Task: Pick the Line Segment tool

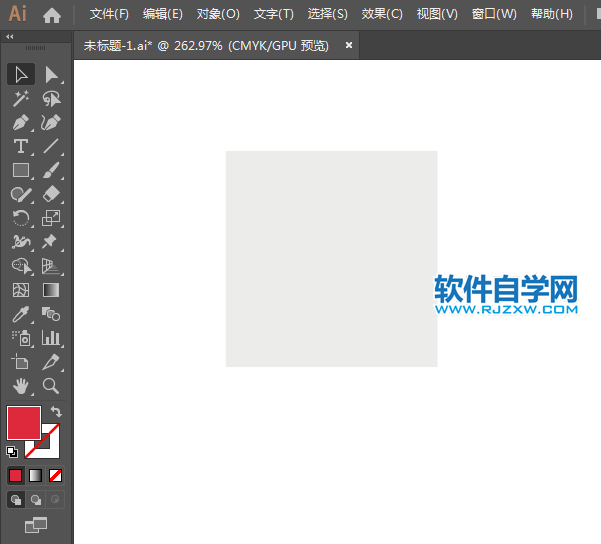Action: pyautogui.click(x=51, y=146)
